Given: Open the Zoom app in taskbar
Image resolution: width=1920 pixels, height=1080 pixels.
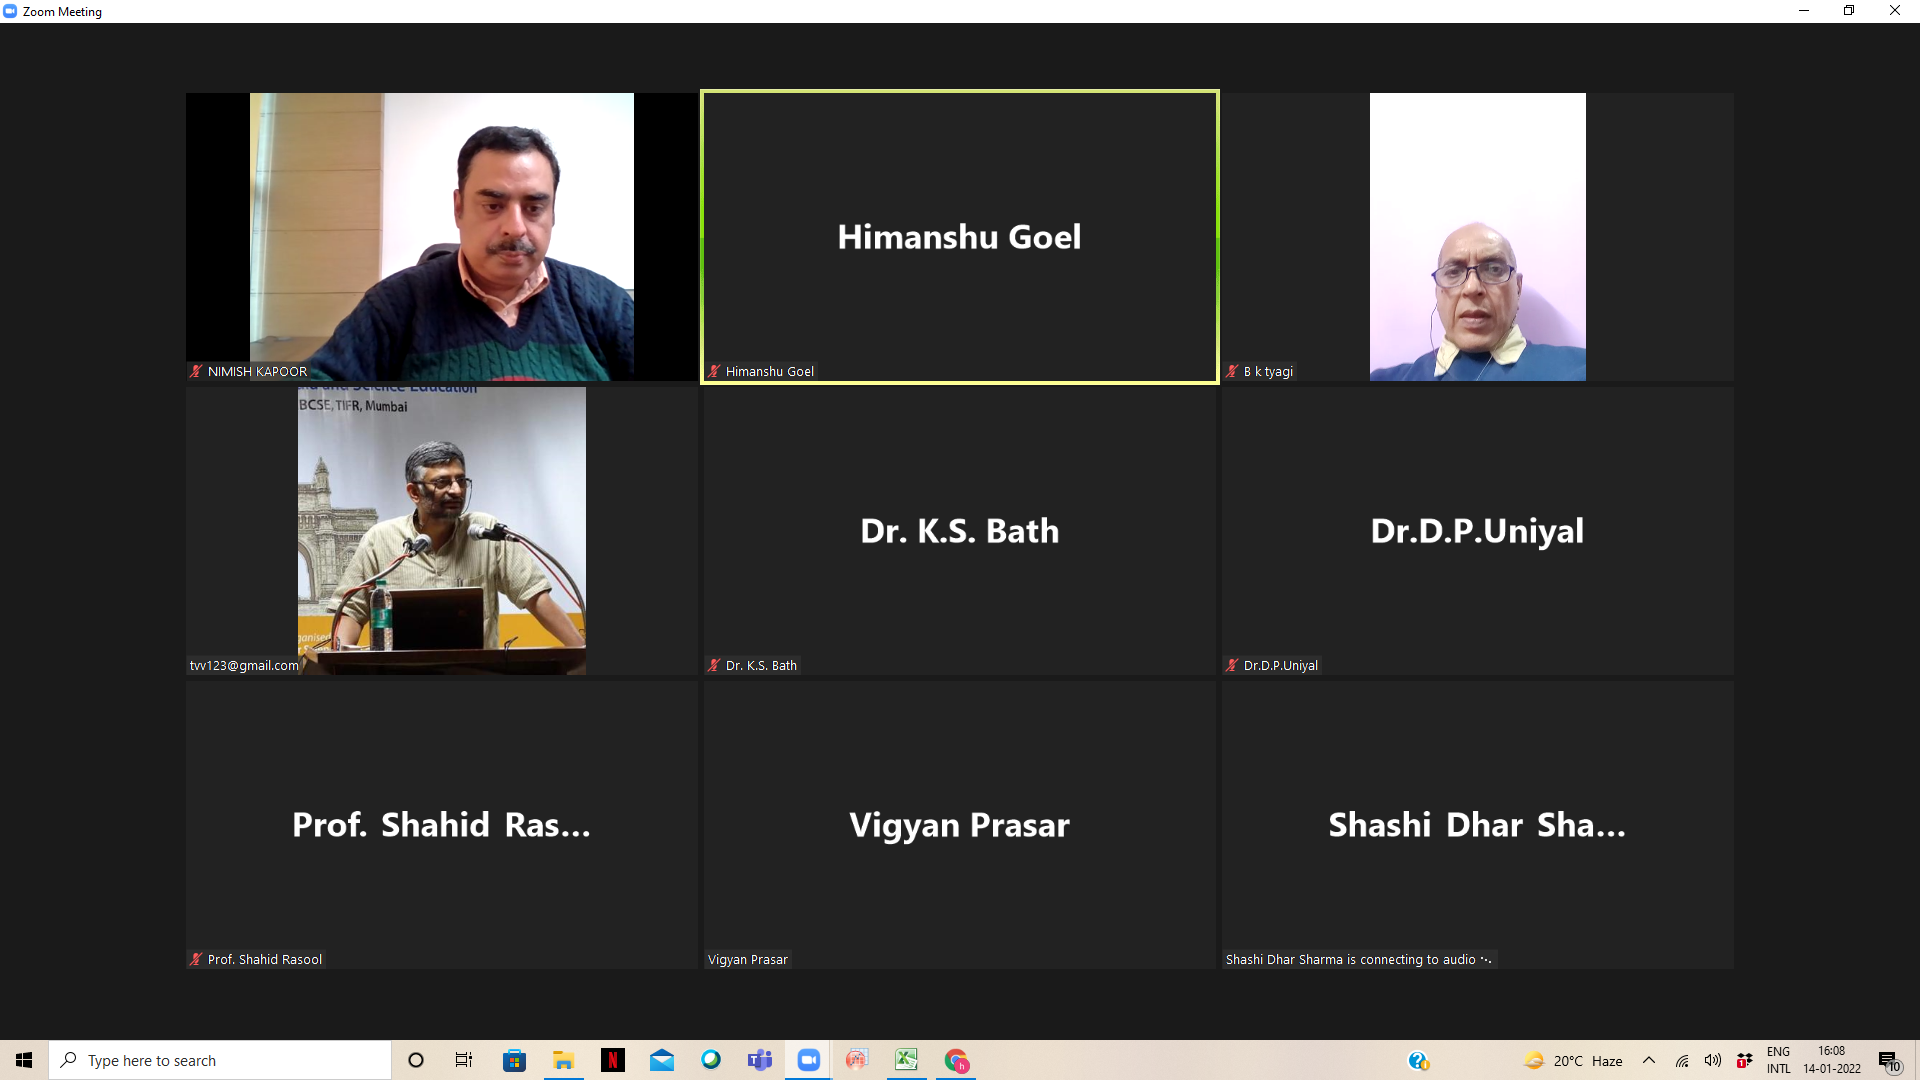Looking at the screenshot, I should 809,1060.
